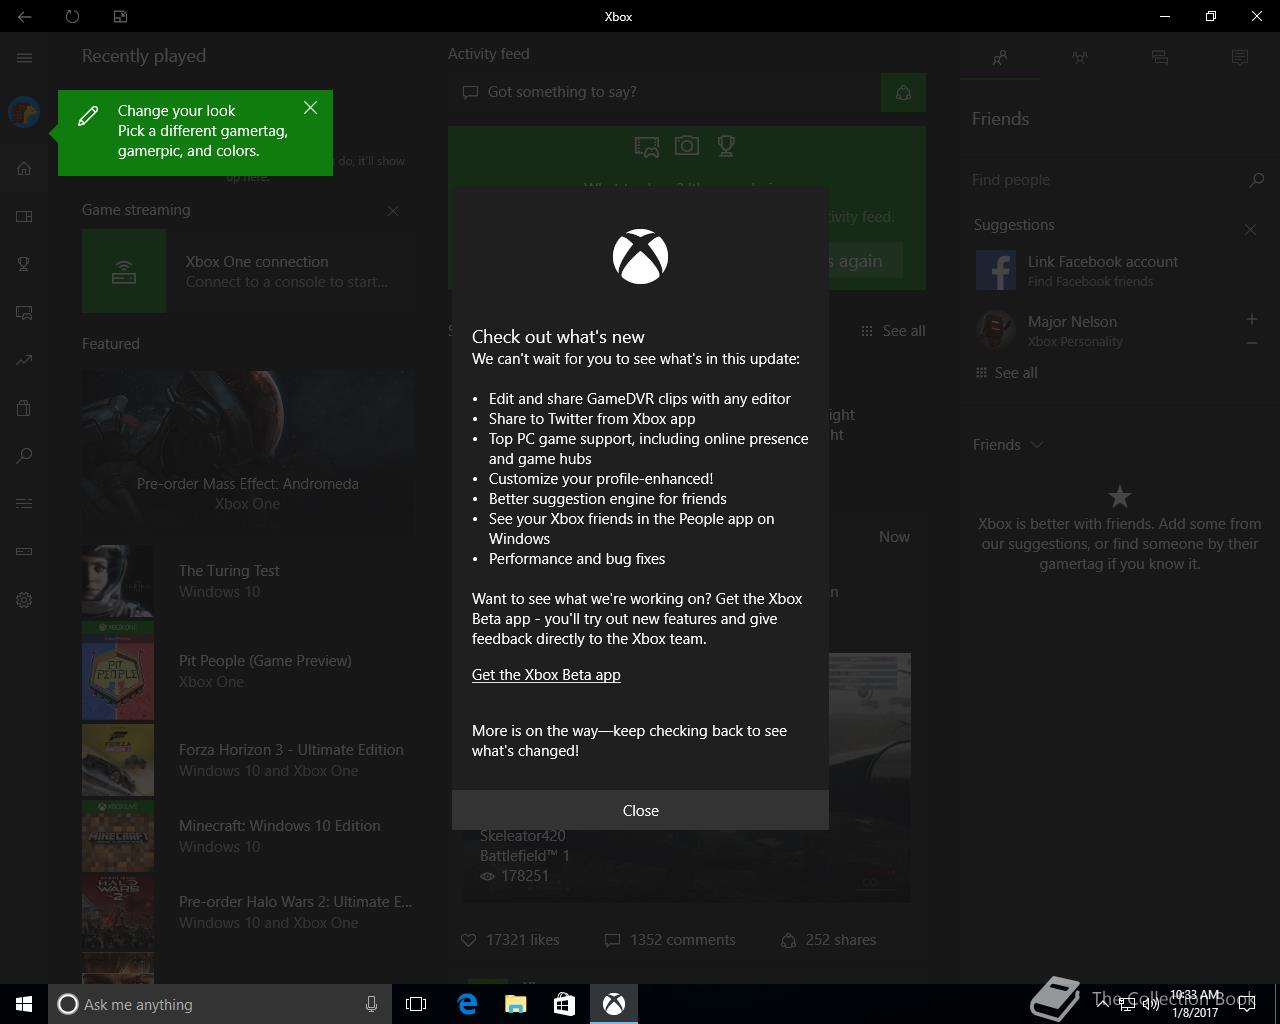Screen dimensions: 1280x1024
Task: Open Minecraft: Windows 10 Edition
Action: click(248, 836)
